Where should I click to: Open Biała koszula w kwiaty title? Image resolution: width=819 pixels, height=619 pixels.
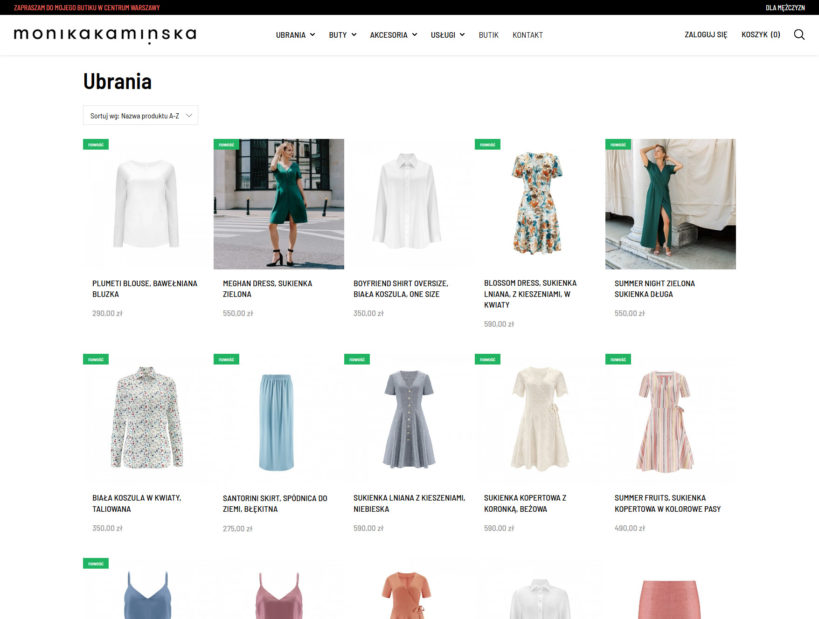click(x=137, y=503)
